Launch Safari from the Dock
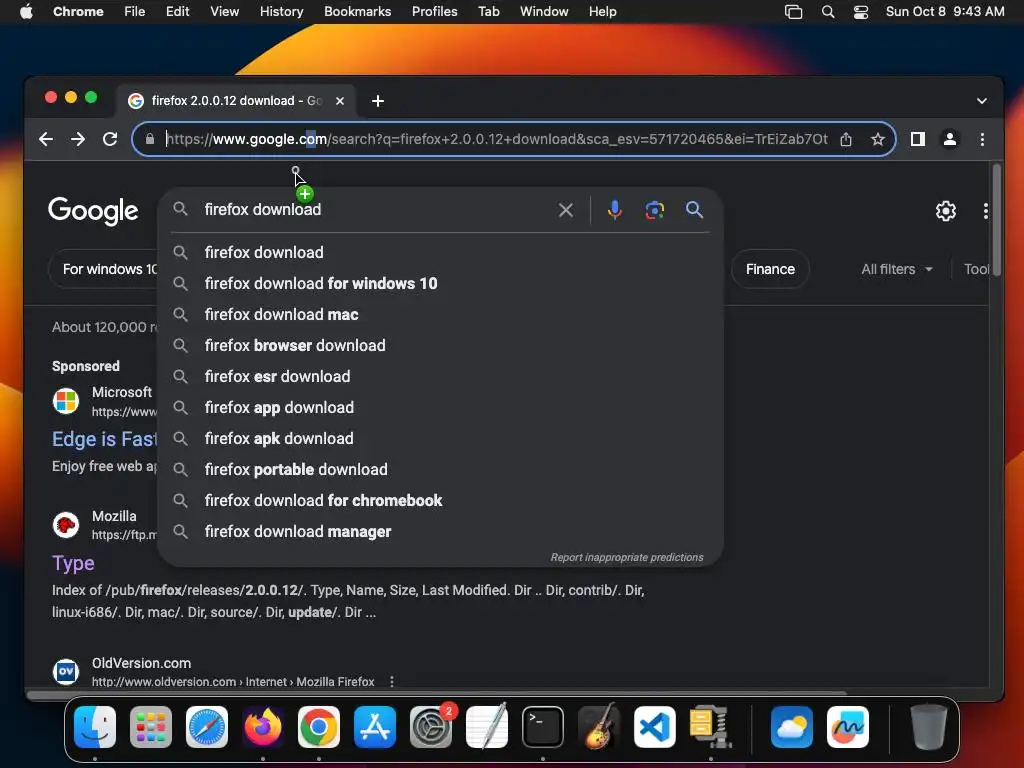 pyautogui.click(x=207, y=726)
